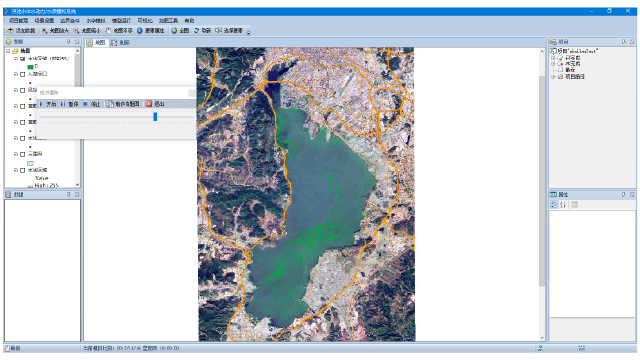The height and width of the screenshot is (360, 640).
Task: Click the person icon in status bar
Action: 540,348
